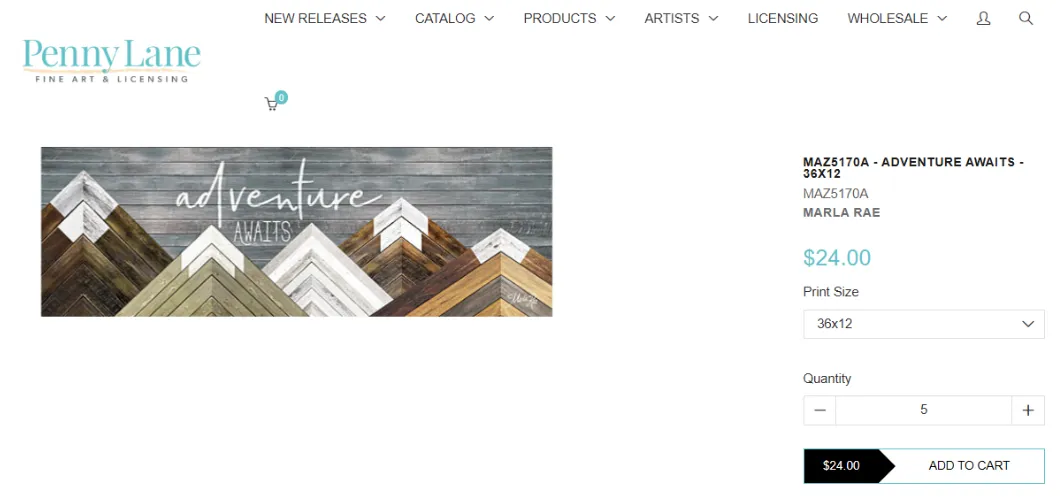Click the Adventure Awaits product image
This screenshot has width=1064, height=497.
click(x=297, y=232)
